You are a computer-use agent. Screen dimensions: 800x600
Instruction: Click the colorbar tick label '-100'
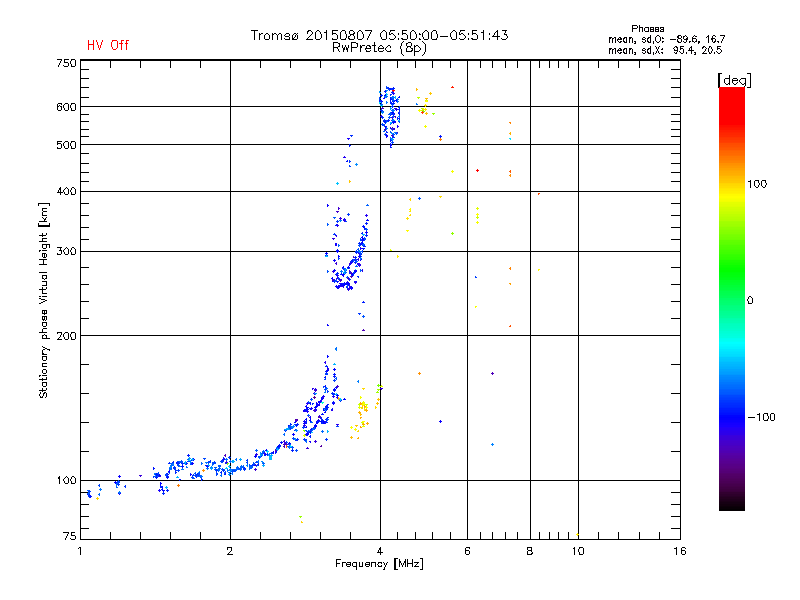[x=762, y=417]
